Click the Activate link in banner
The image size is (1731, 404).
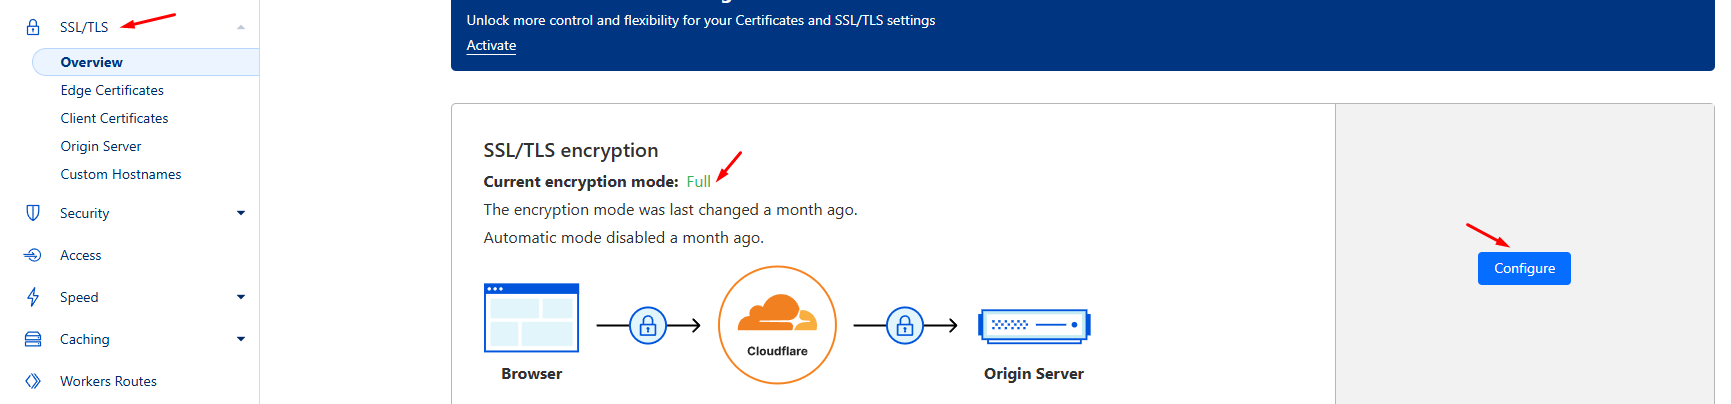click(x=491, y=46)
